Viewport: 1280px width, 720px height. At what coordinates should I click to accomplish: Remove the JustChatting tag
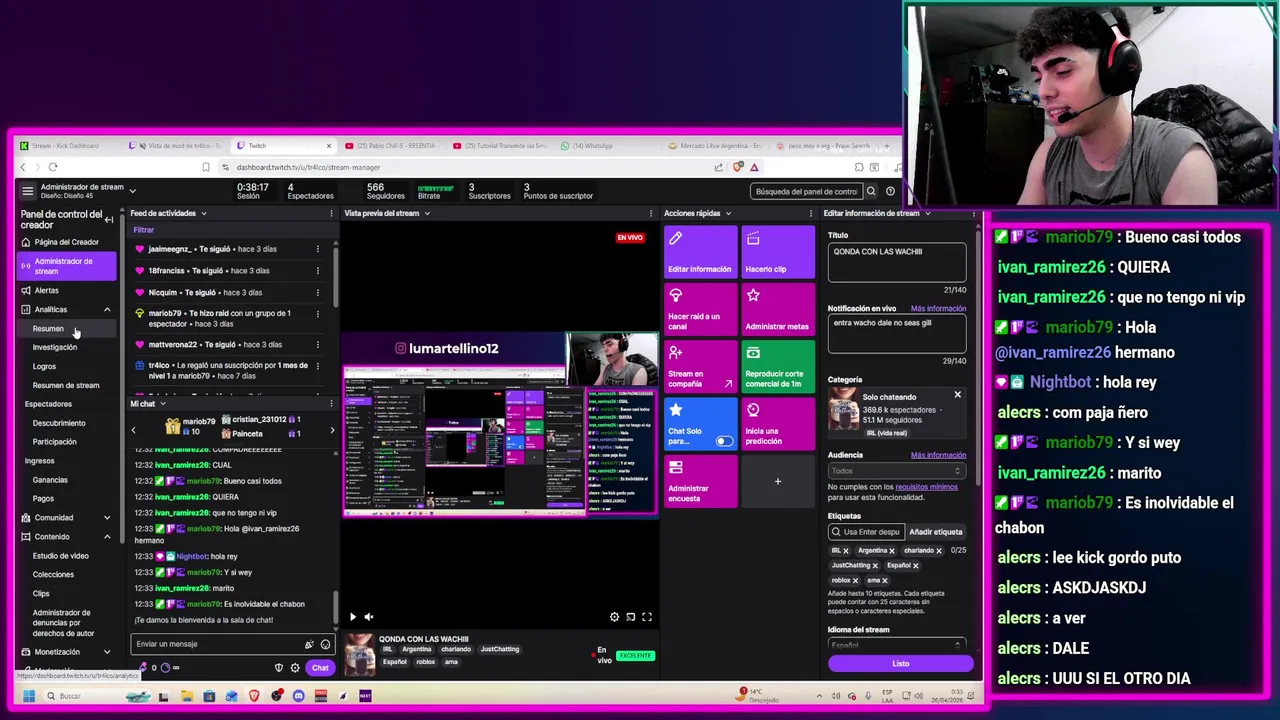tap(875, 566)
